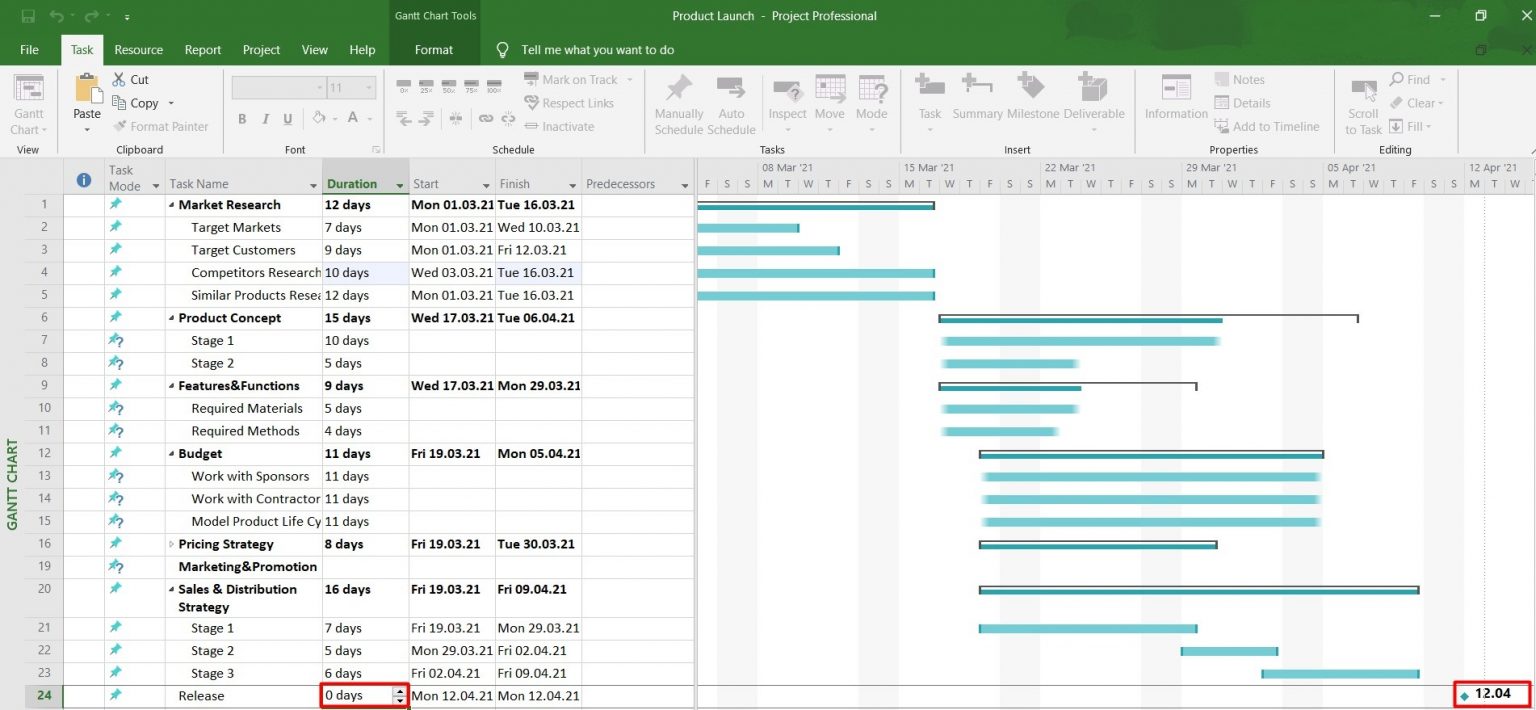
Task: Select the Milestone insert icon
Action: pyautogui.click(x=1030, y=95)
